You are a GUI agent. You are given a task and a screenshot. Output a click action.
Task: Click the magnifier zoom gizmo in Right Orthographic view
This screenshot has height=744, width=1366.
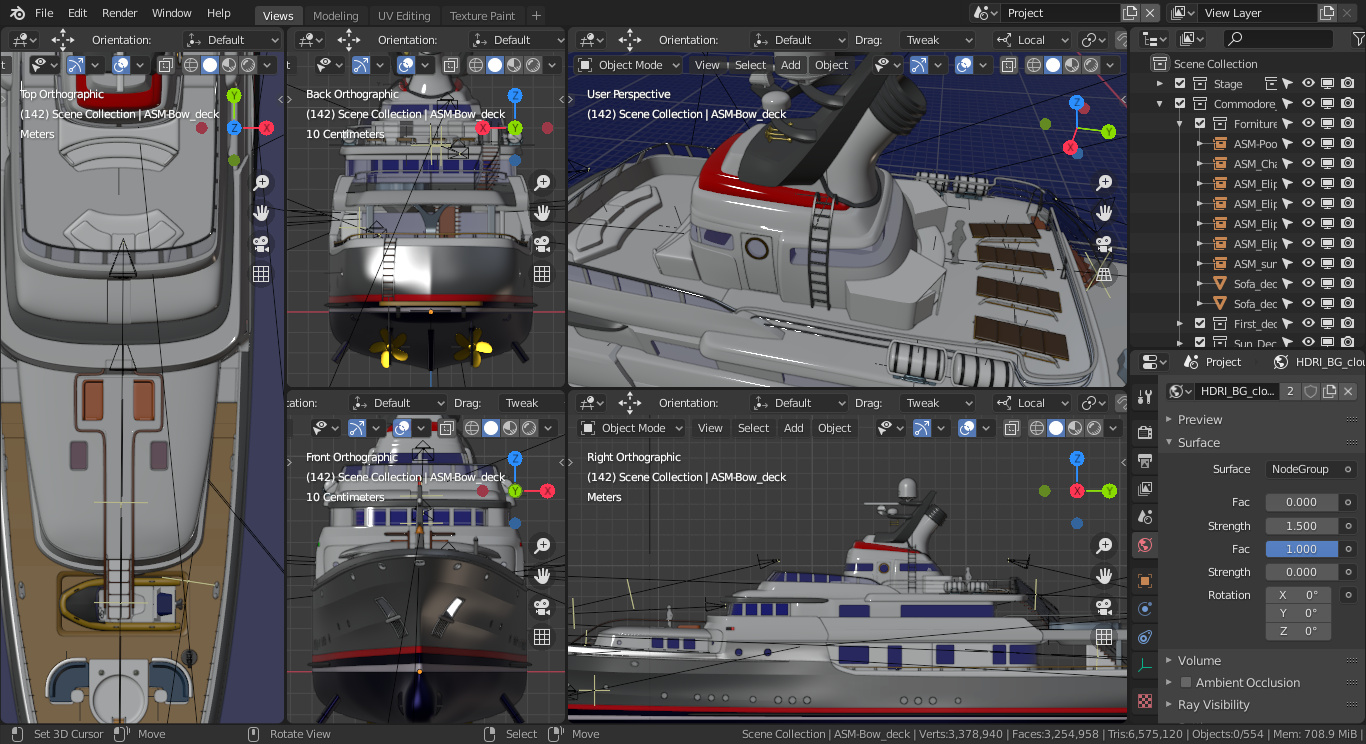[1102, 546]
